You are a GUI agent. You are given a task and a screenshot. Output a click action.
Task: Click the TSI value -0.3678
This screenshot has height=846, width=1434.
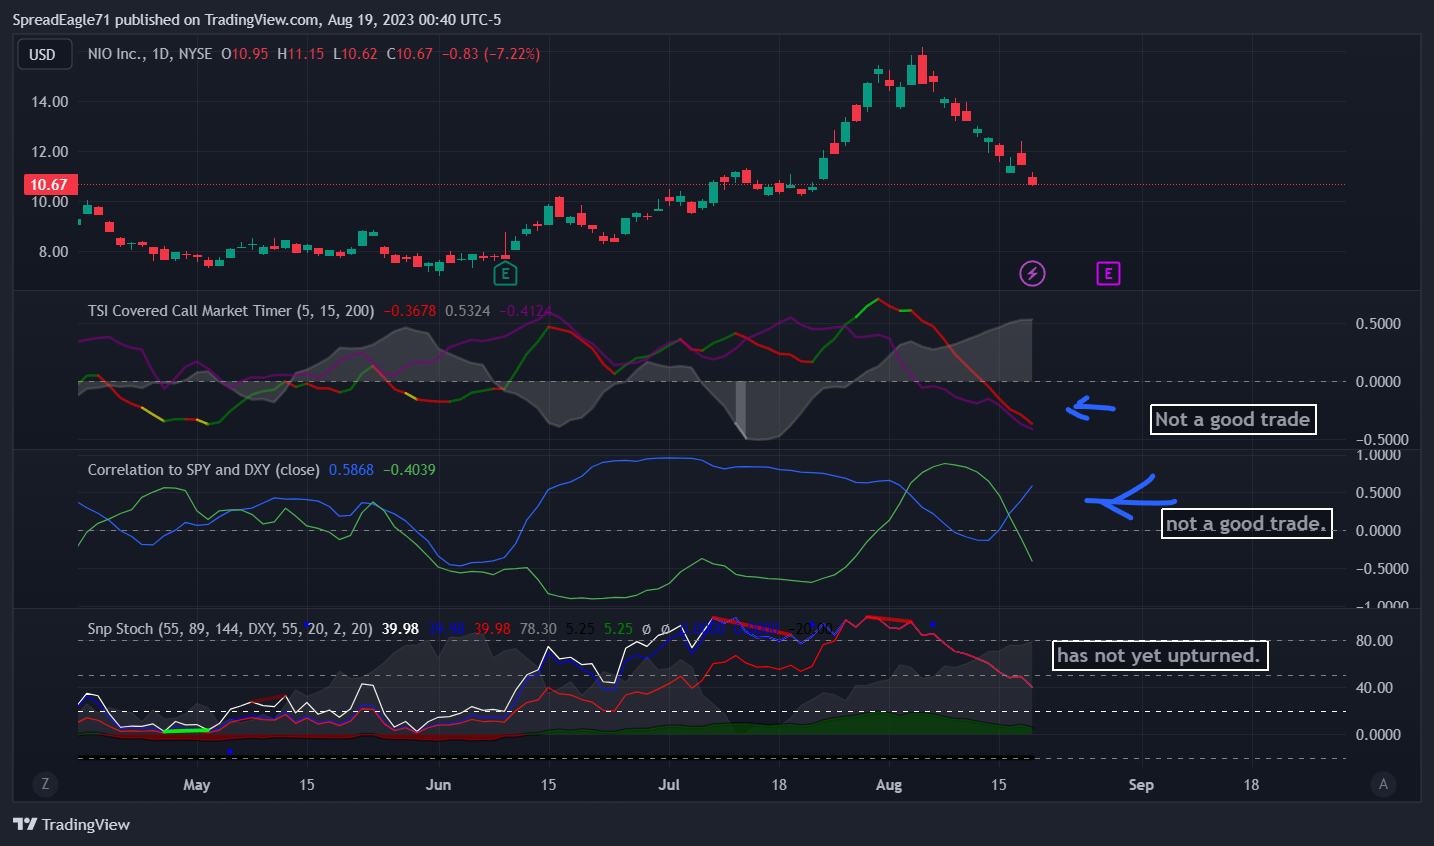point(410,311)
